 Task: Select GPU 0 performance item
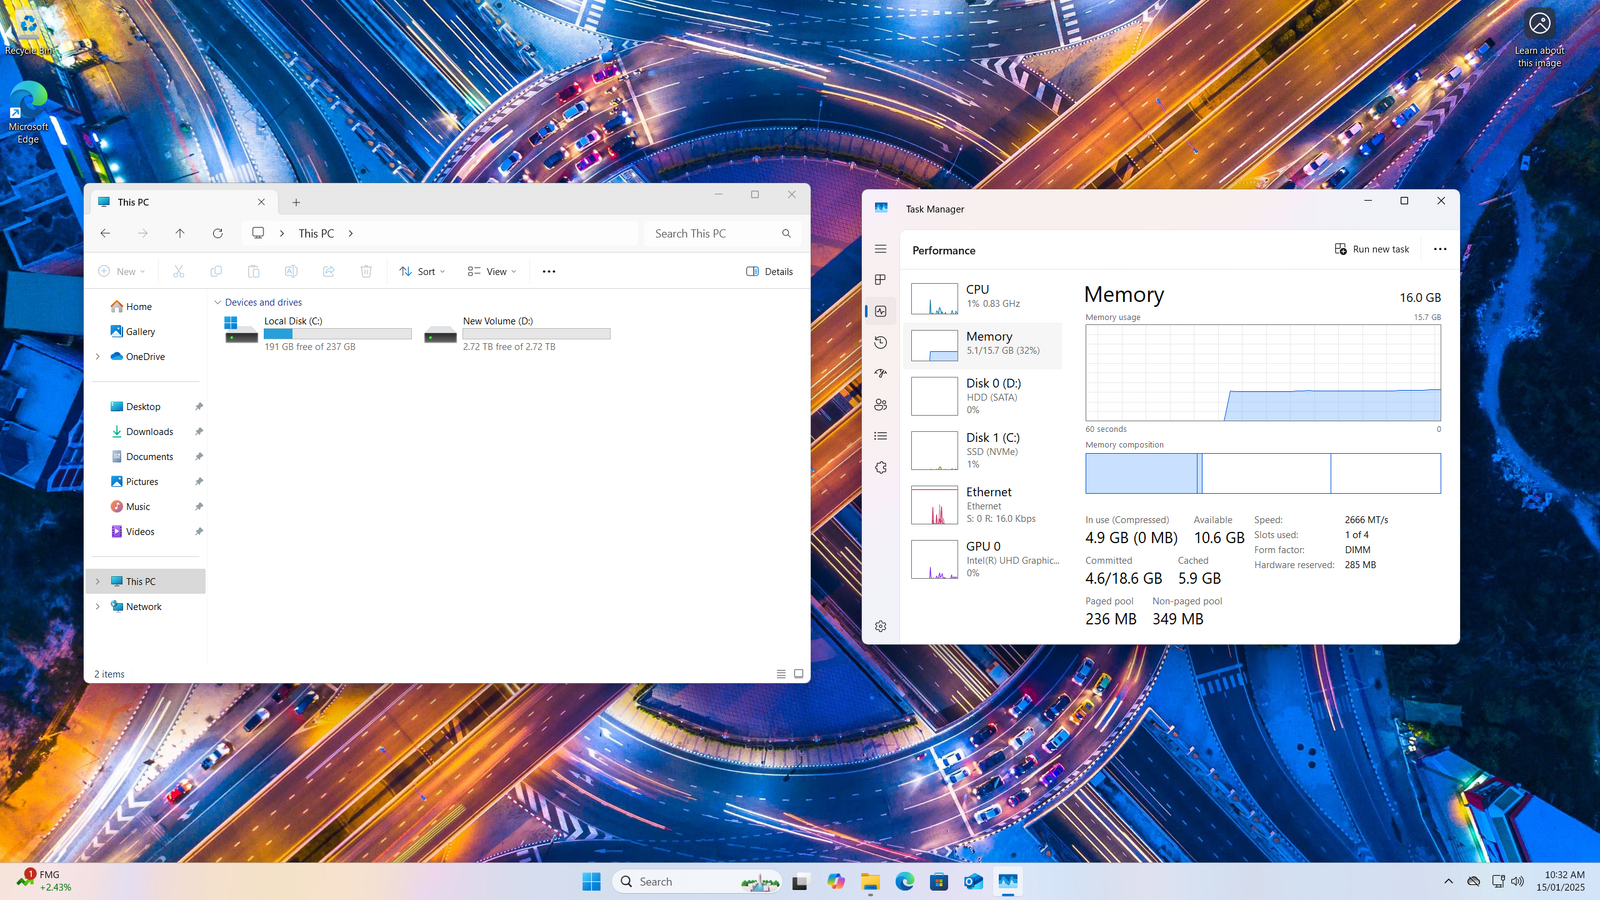(983, 559)
